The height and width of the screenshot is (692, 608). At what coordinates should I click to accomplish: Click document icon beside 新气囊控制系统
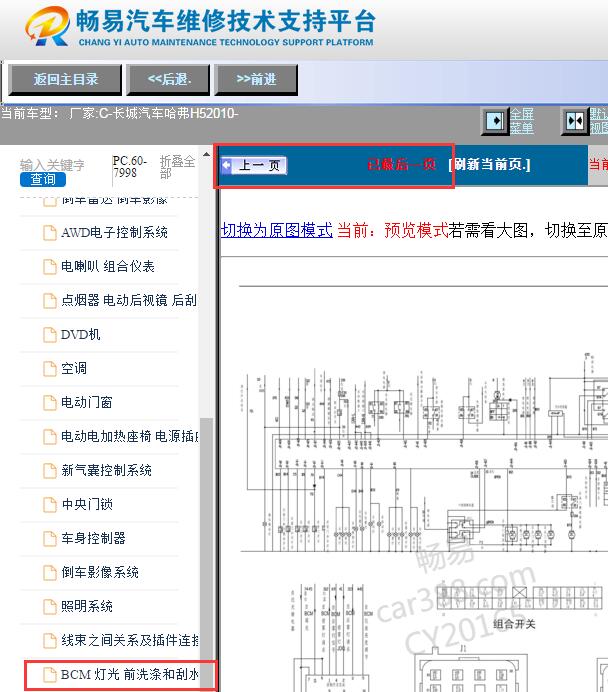pos(49,471)
